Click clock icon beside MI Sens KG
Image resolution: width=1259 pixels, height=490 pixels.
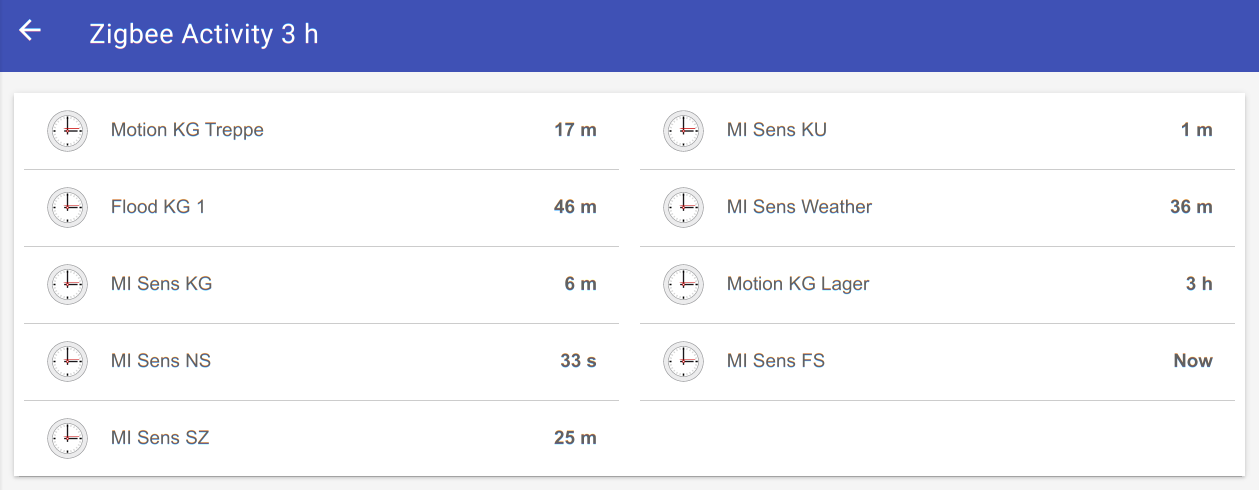(68, 285)
